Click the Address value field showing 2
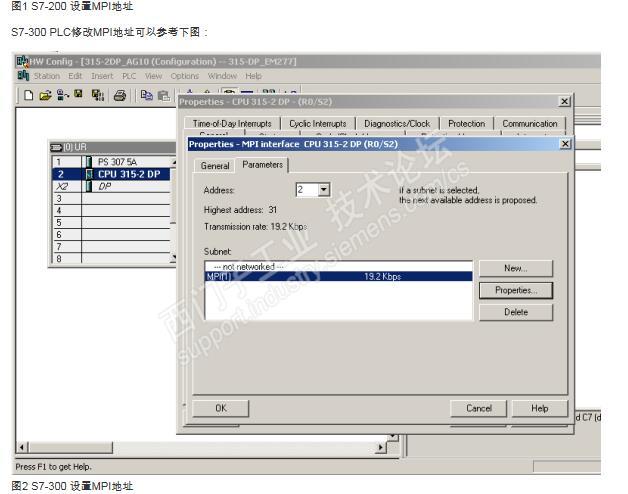628x494 pixels. pyautogui.click(x=307, y=190)
